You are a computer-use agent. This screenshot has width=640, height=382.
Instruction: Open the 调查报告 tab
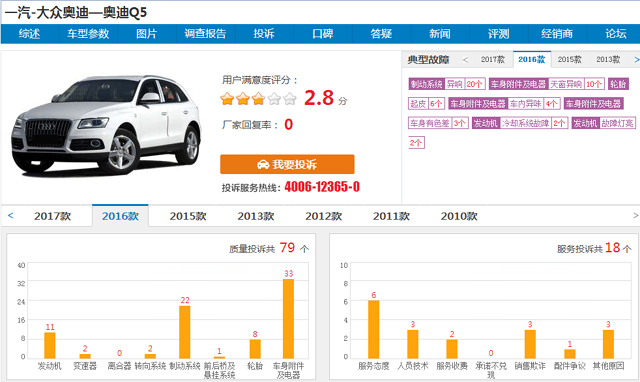(x=205, y=34)
